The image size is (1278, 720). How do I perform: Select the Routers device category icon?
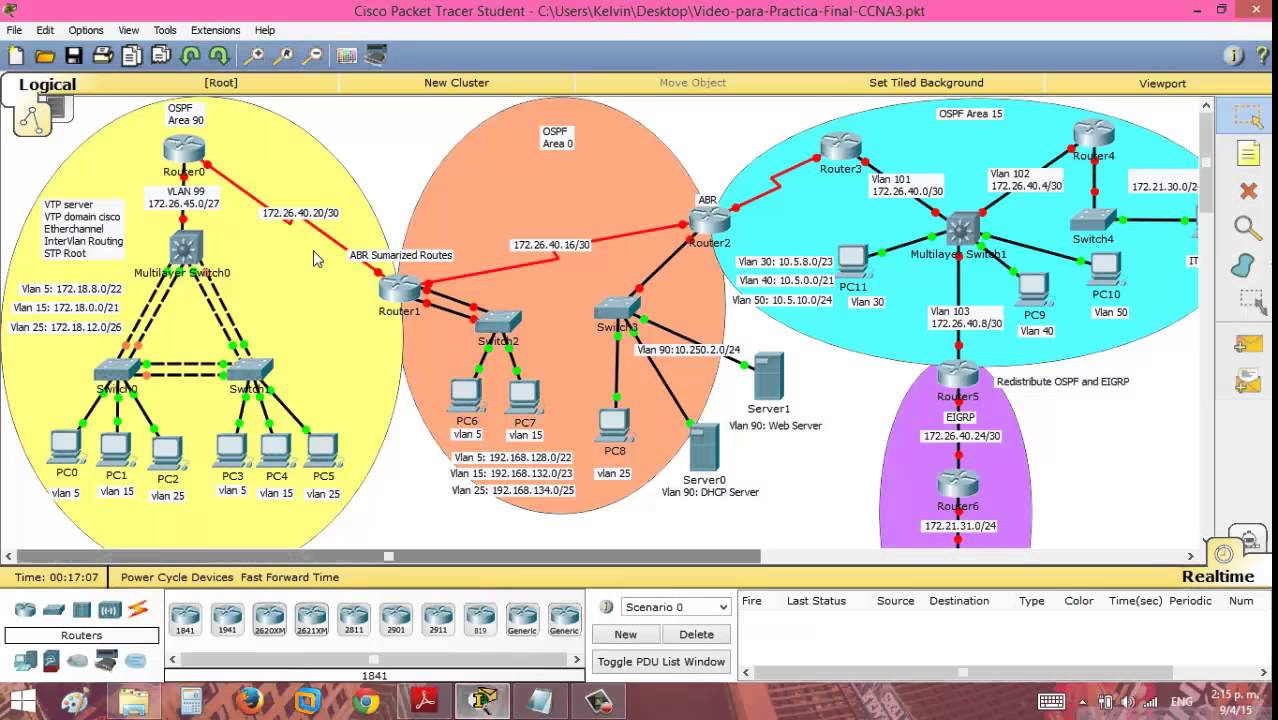(25, 609)
